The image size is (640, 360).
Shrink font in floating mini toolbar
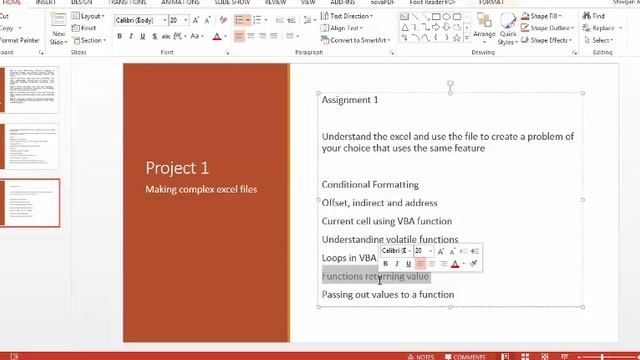point(452,251)
